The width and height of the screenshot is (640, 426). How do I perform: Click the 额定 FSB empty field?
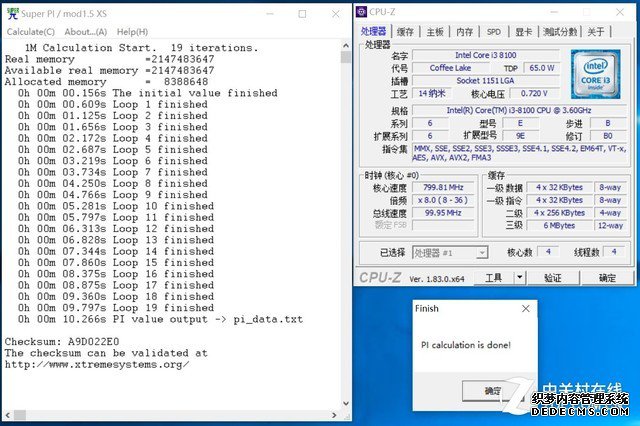click(x=443, y=225)
